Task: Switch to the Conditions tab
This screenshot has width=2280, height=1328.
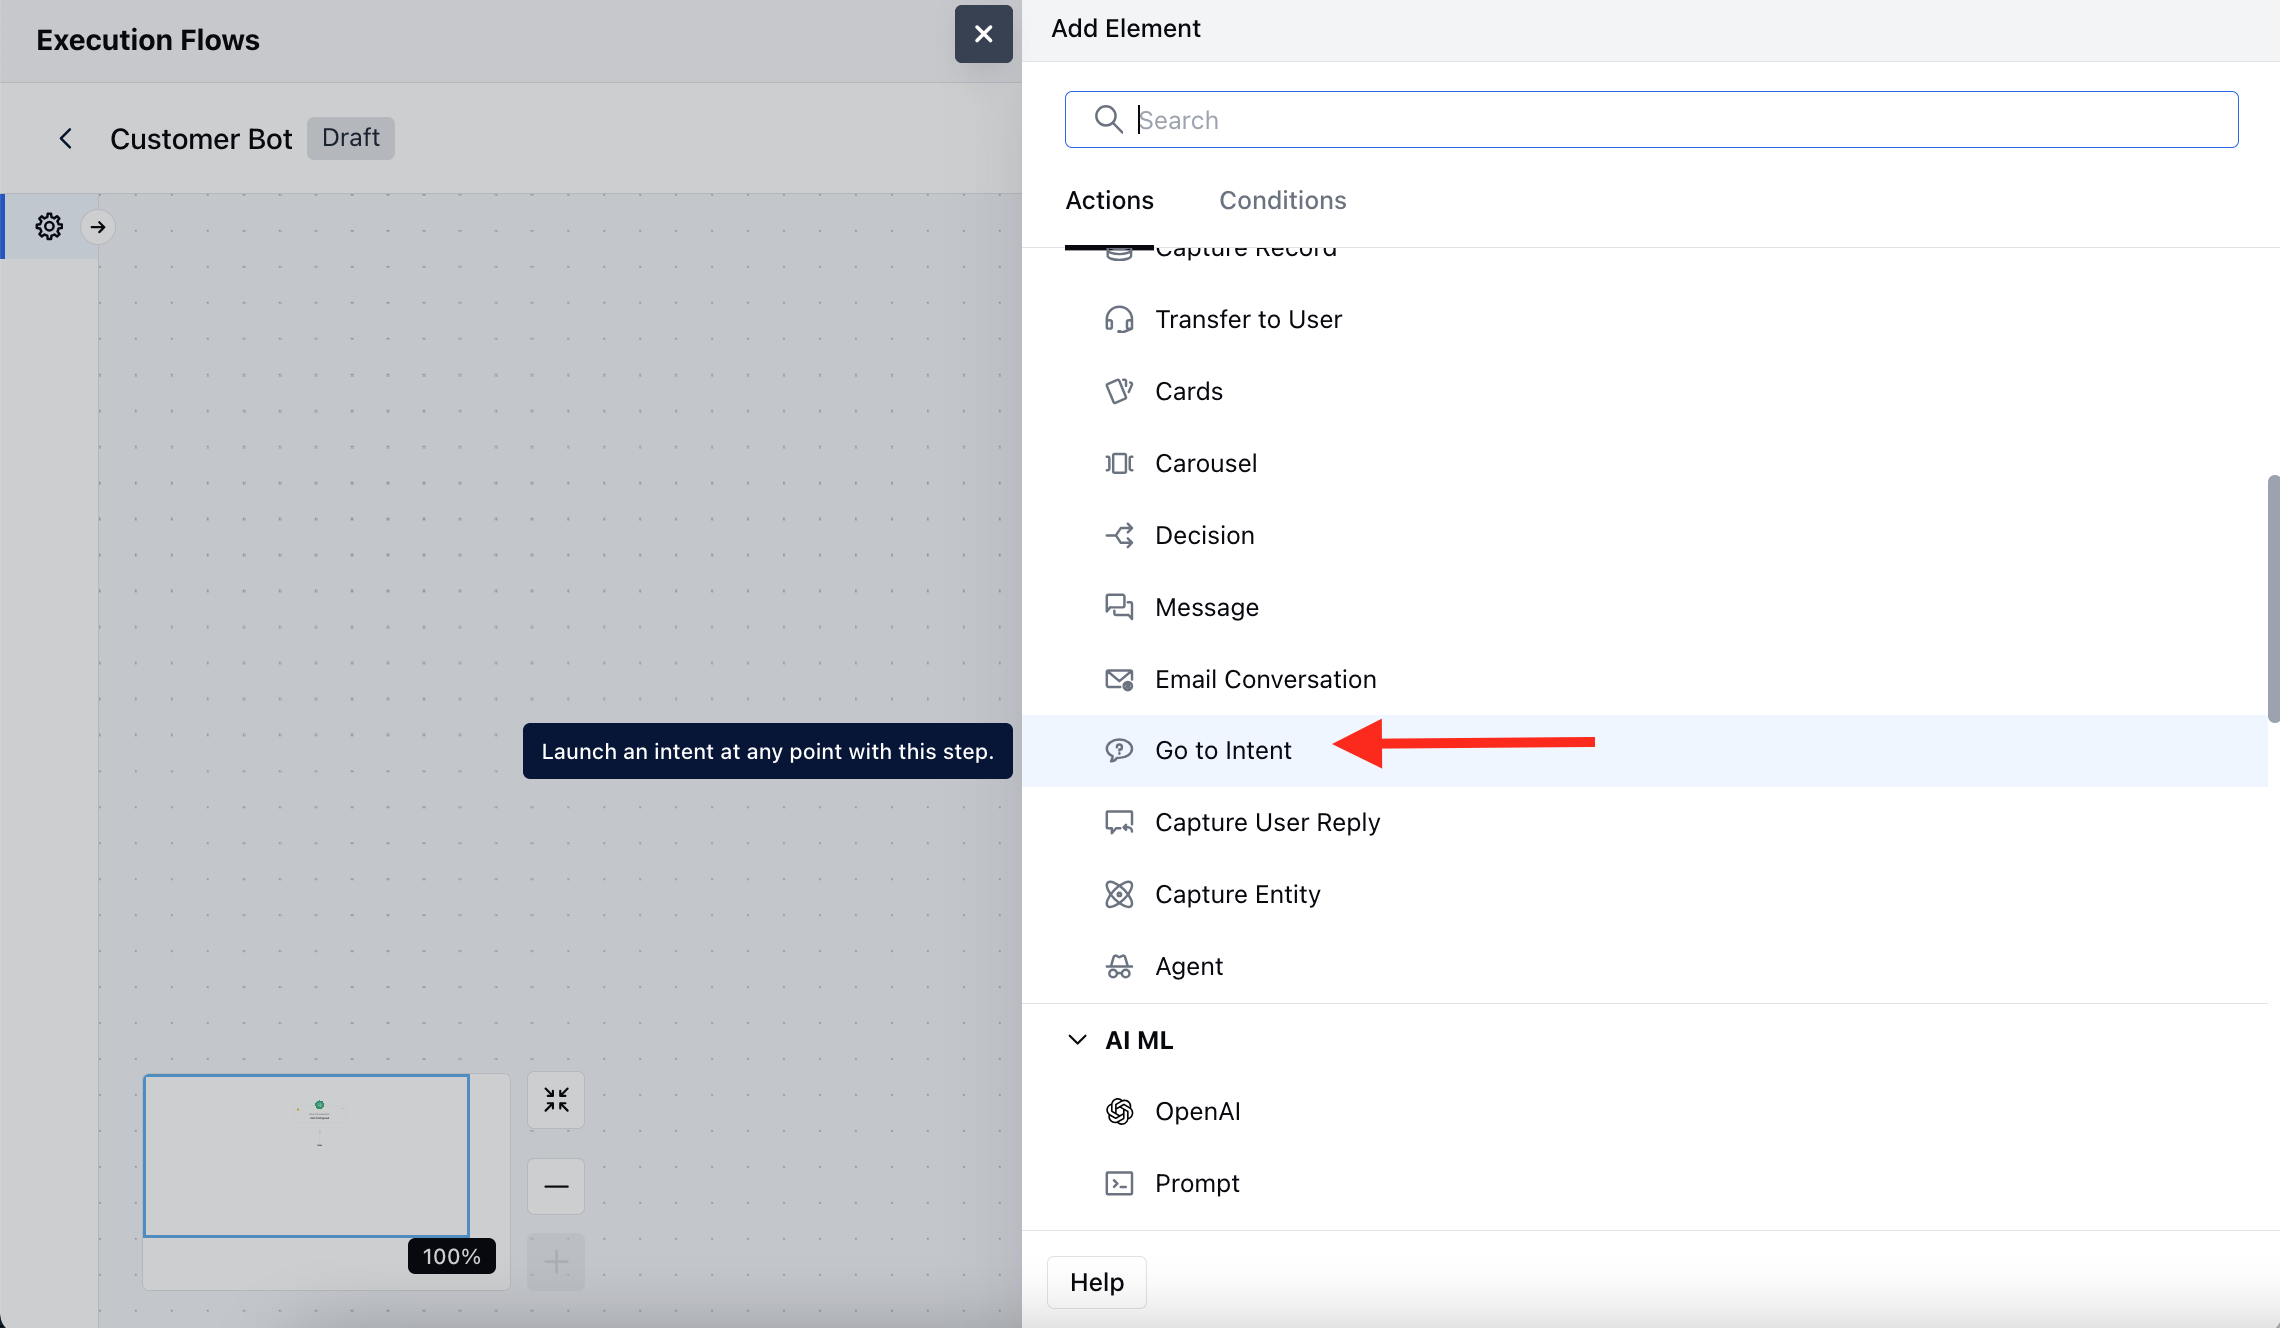Action: coord(1282,200)
